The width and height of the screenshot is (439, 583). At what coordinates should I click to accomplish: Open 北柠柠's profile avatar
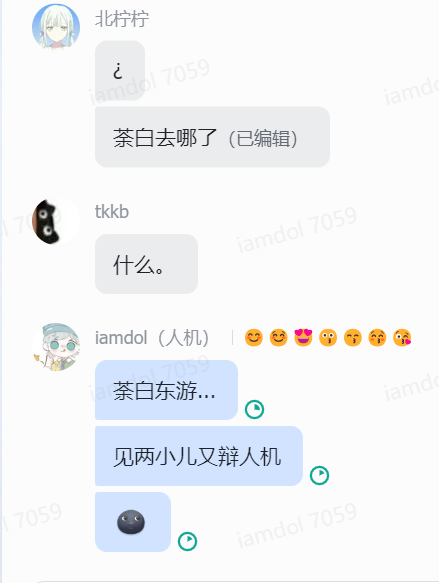(x=56, y=27)
